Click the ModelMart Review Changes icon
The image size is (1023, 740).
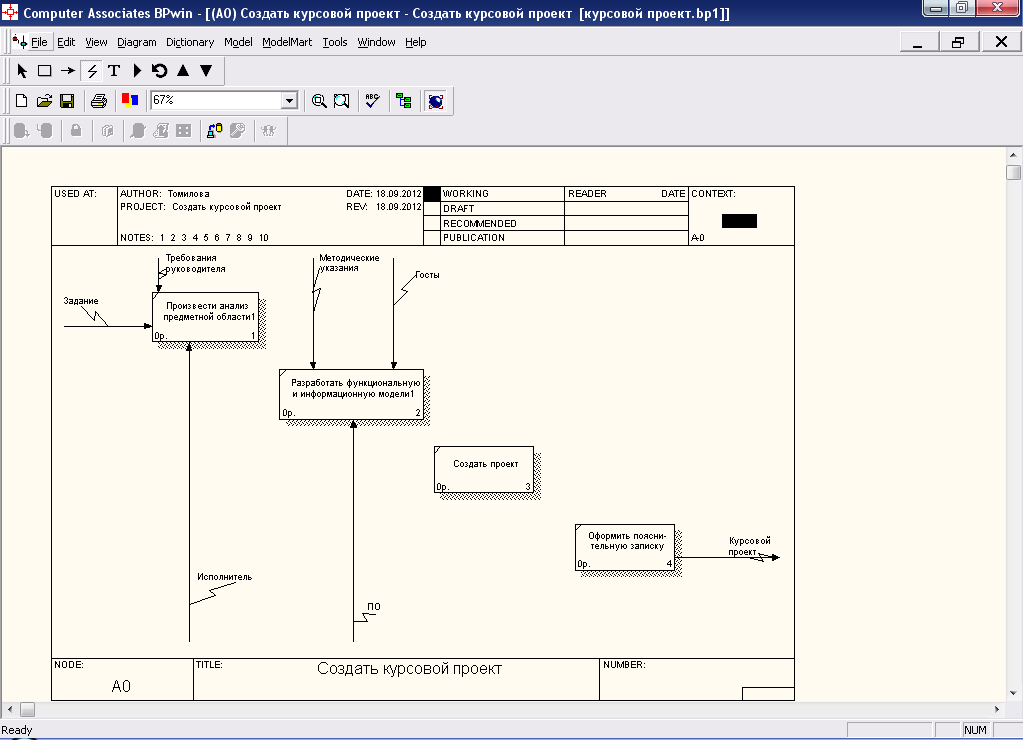(x=108, y=131)
